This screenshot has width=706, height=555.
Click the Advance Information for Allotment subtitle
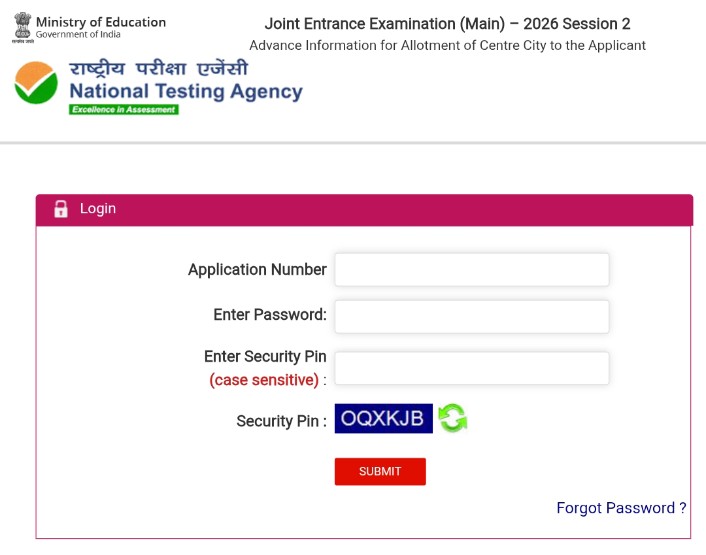447,45
